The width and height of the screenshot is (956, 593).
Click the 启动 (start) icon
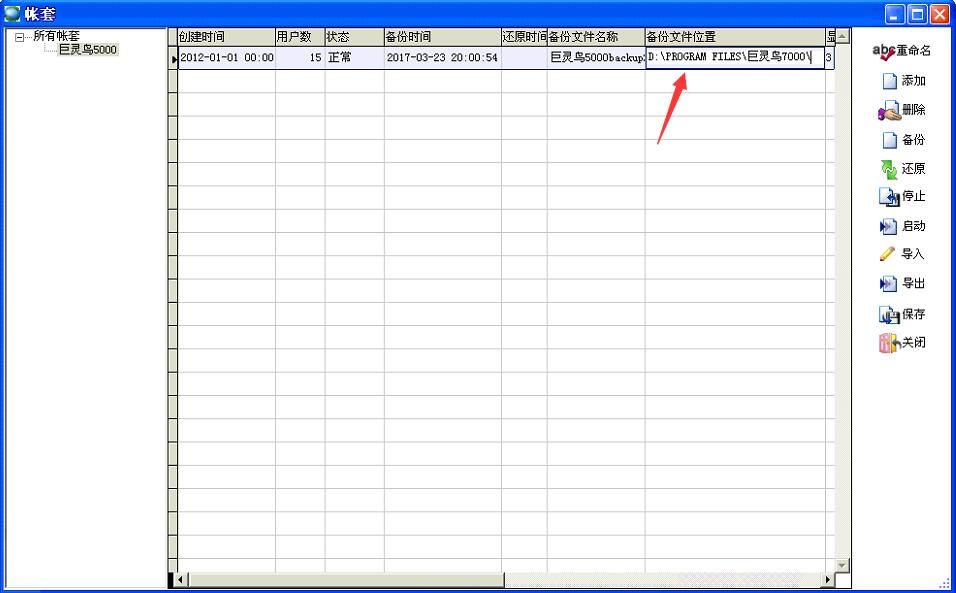[x=888, y=227]
